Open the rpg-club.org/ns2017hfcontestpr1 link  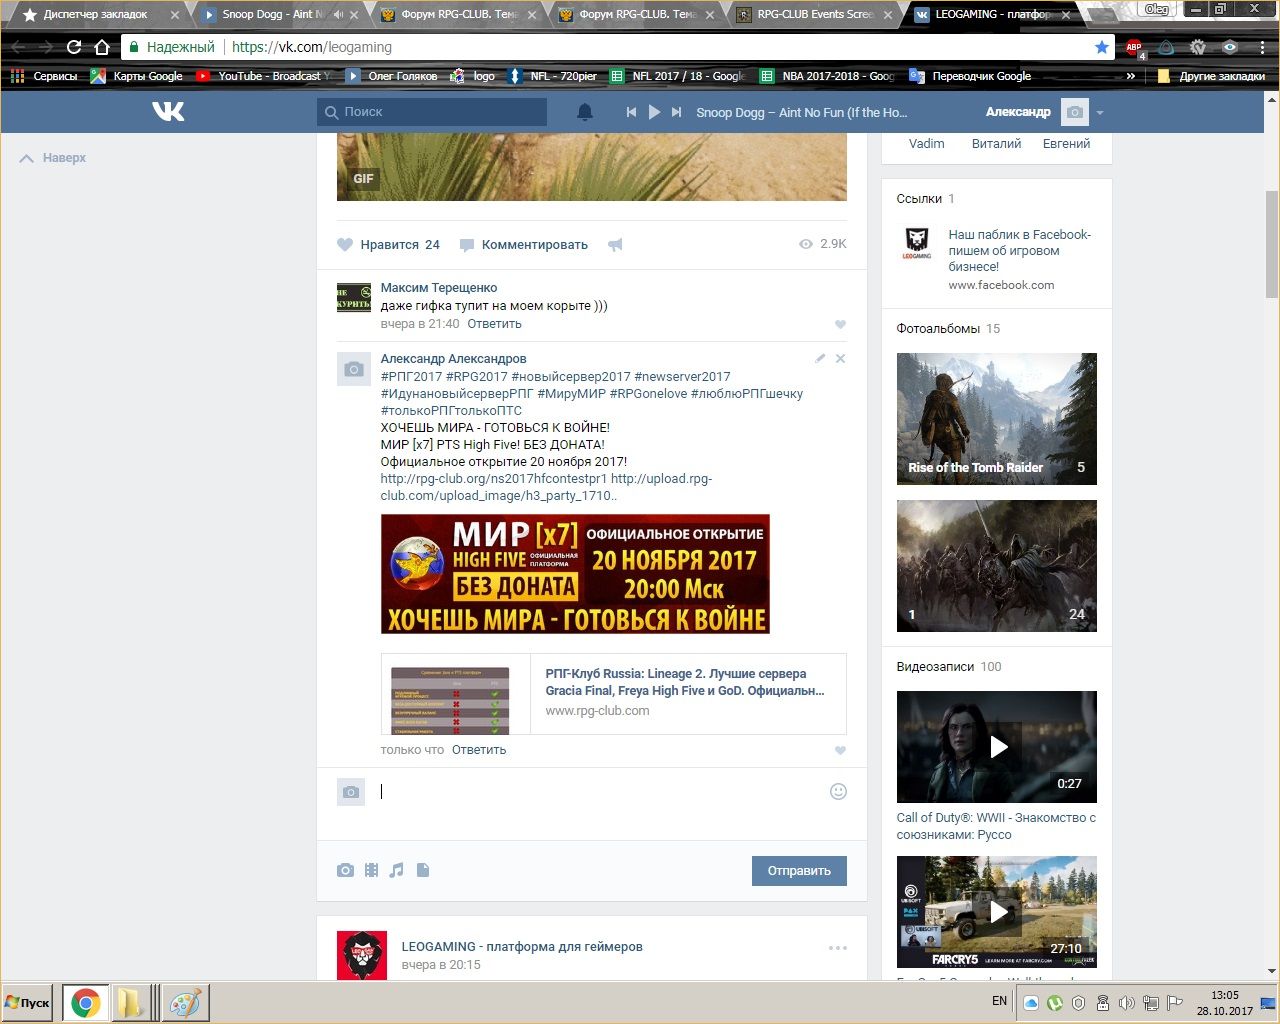[494, 478]
